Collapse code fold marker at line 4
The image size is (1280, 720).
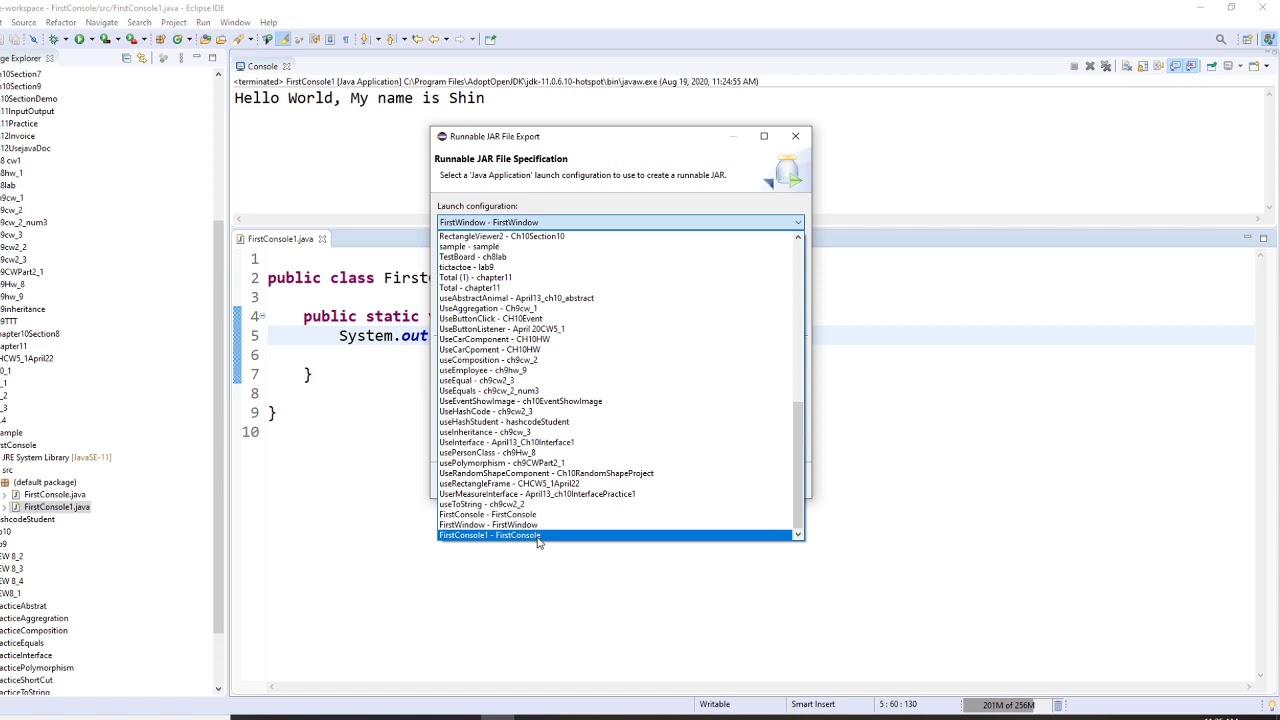point(262,316)
